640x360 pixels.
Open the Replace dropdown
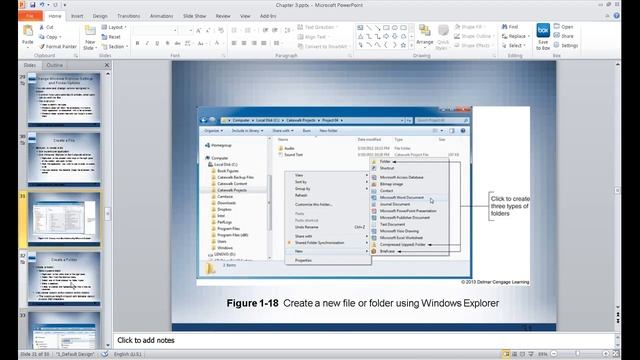coord(516,36)
